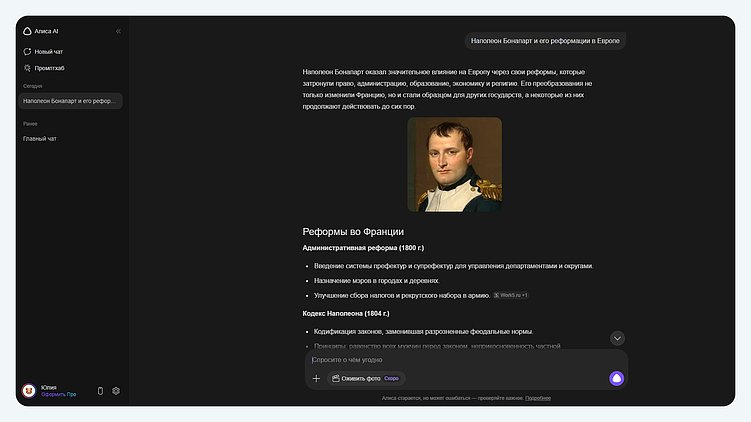The height and width of the screenshot is (422, 751).
Task: Click the Алиса AI logo icon
Action: 27,31
